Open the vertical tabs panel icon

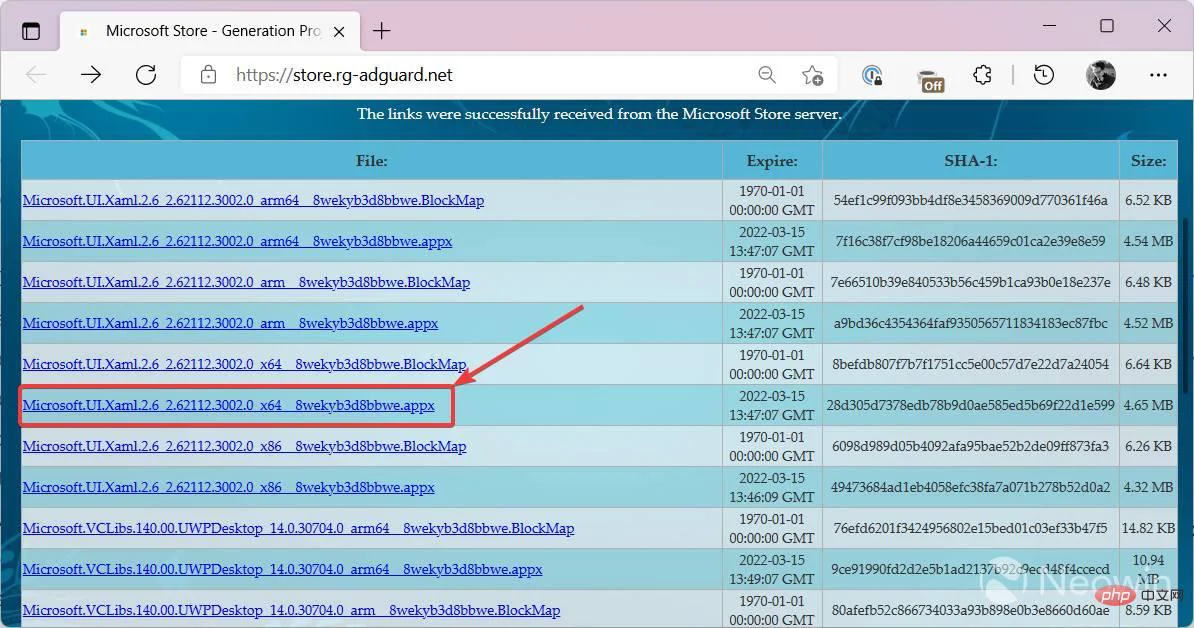(x=30, y=31)
